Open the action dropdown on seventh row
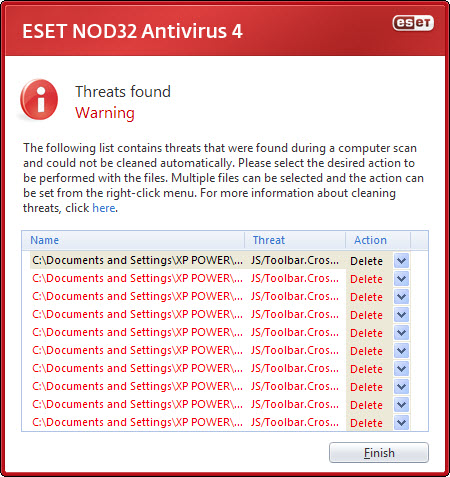 401,368
